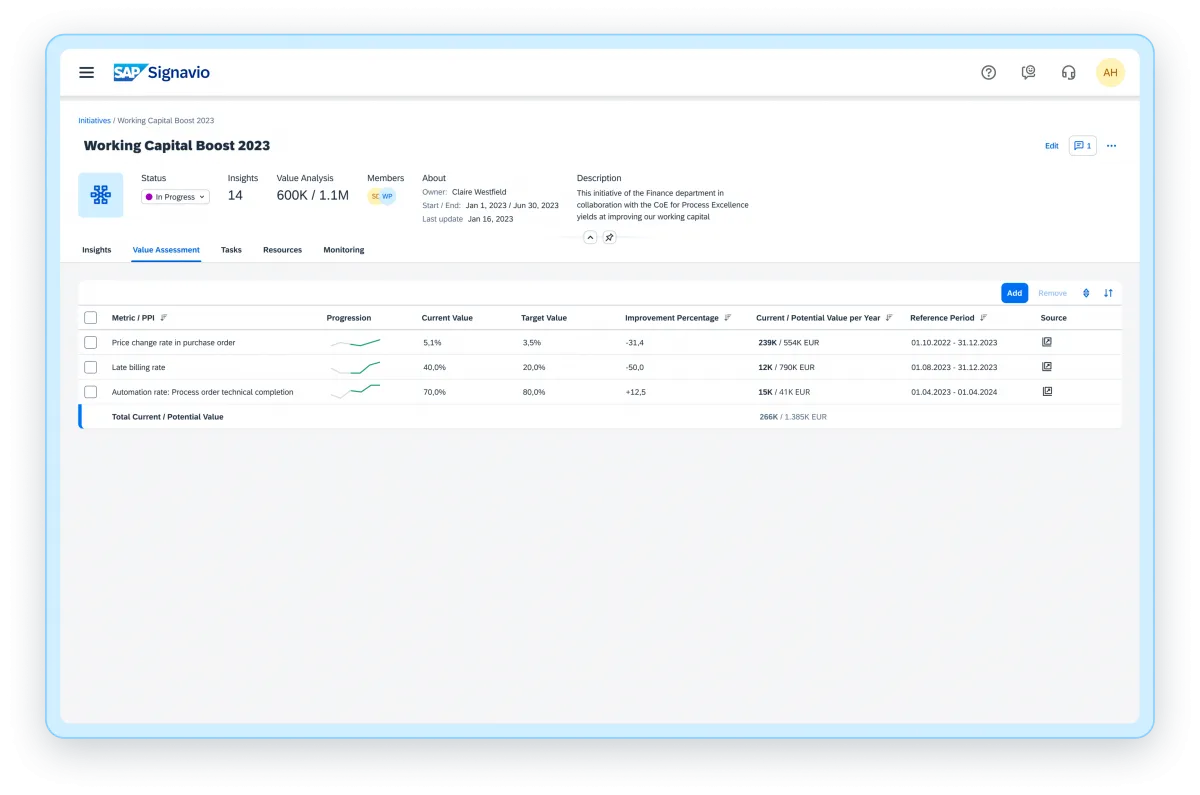The image size is (1200, 795).
Task: Click the Insights count 14
Action: coord(235,196)
